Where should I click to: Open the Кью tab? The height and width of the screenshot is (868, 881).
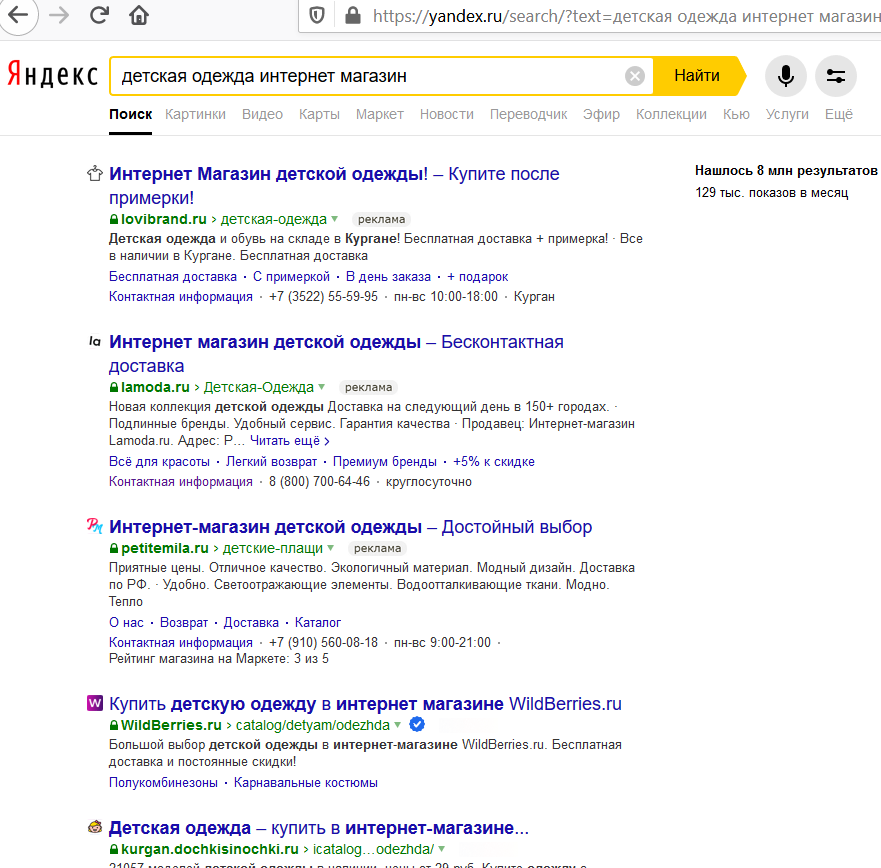pyautogui.click(x=736, y=114)
